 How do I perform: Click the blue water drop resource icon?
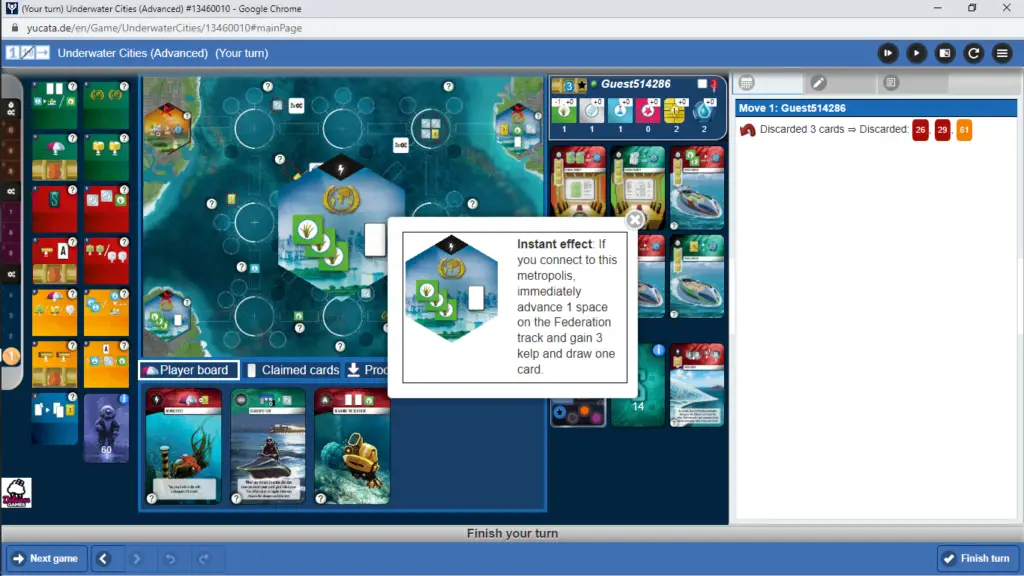703,110
